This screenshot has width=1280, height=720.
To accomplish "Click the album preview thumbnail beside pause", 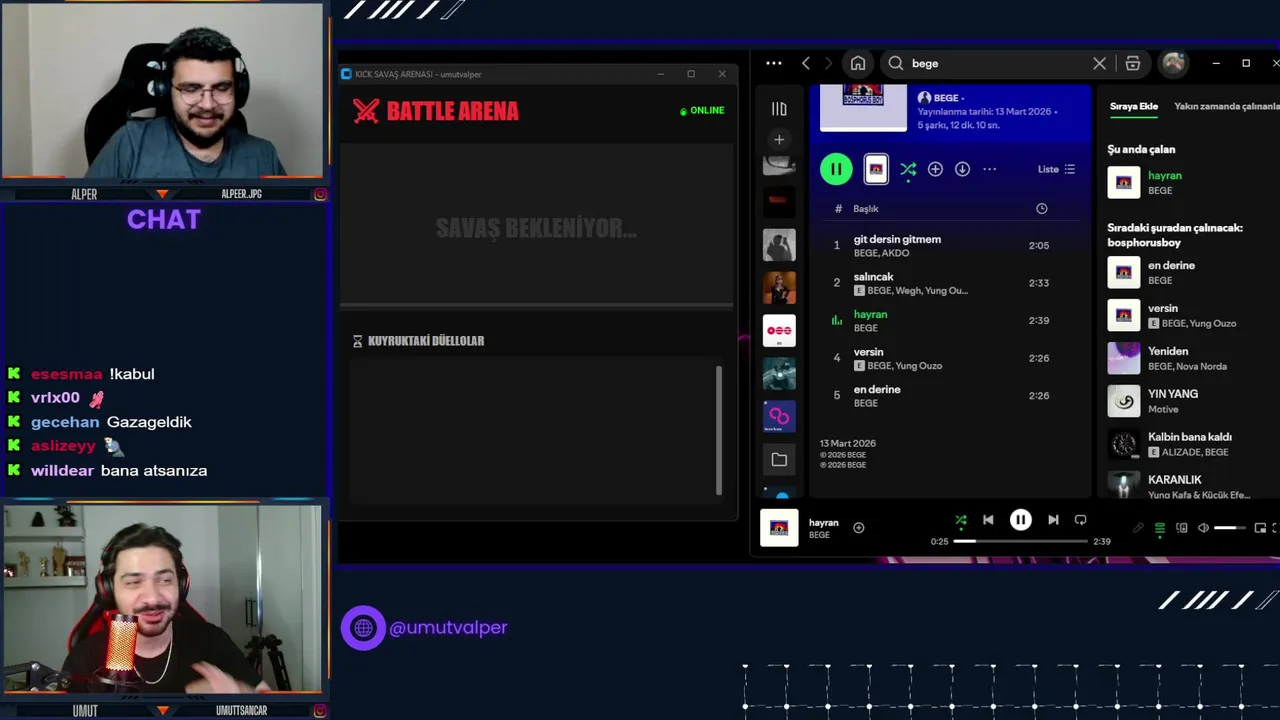I will click(876, 169).
